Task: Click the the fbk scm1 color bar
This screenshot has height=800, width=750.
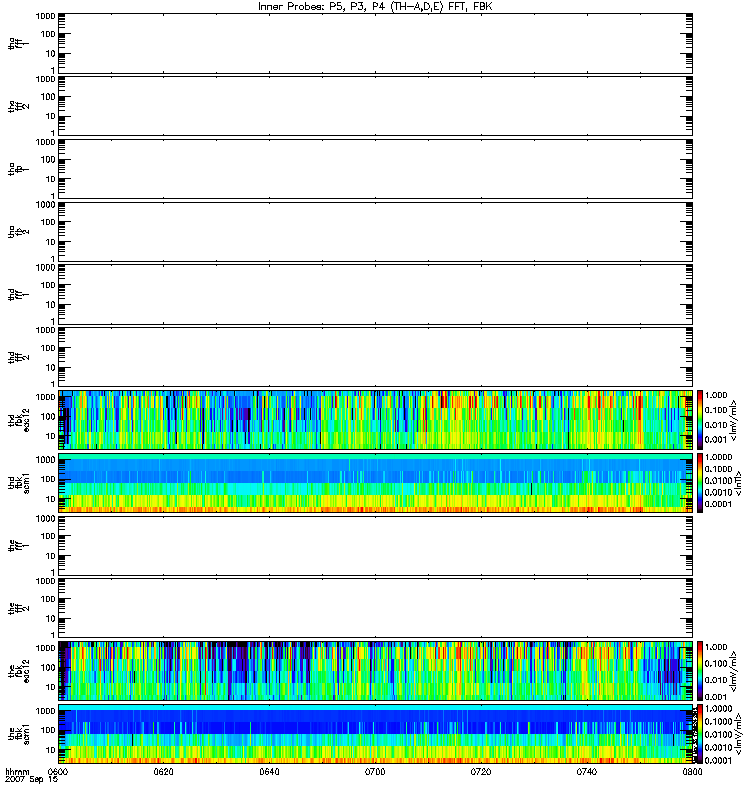Action: pyautogui.click(x=700, y=734)
